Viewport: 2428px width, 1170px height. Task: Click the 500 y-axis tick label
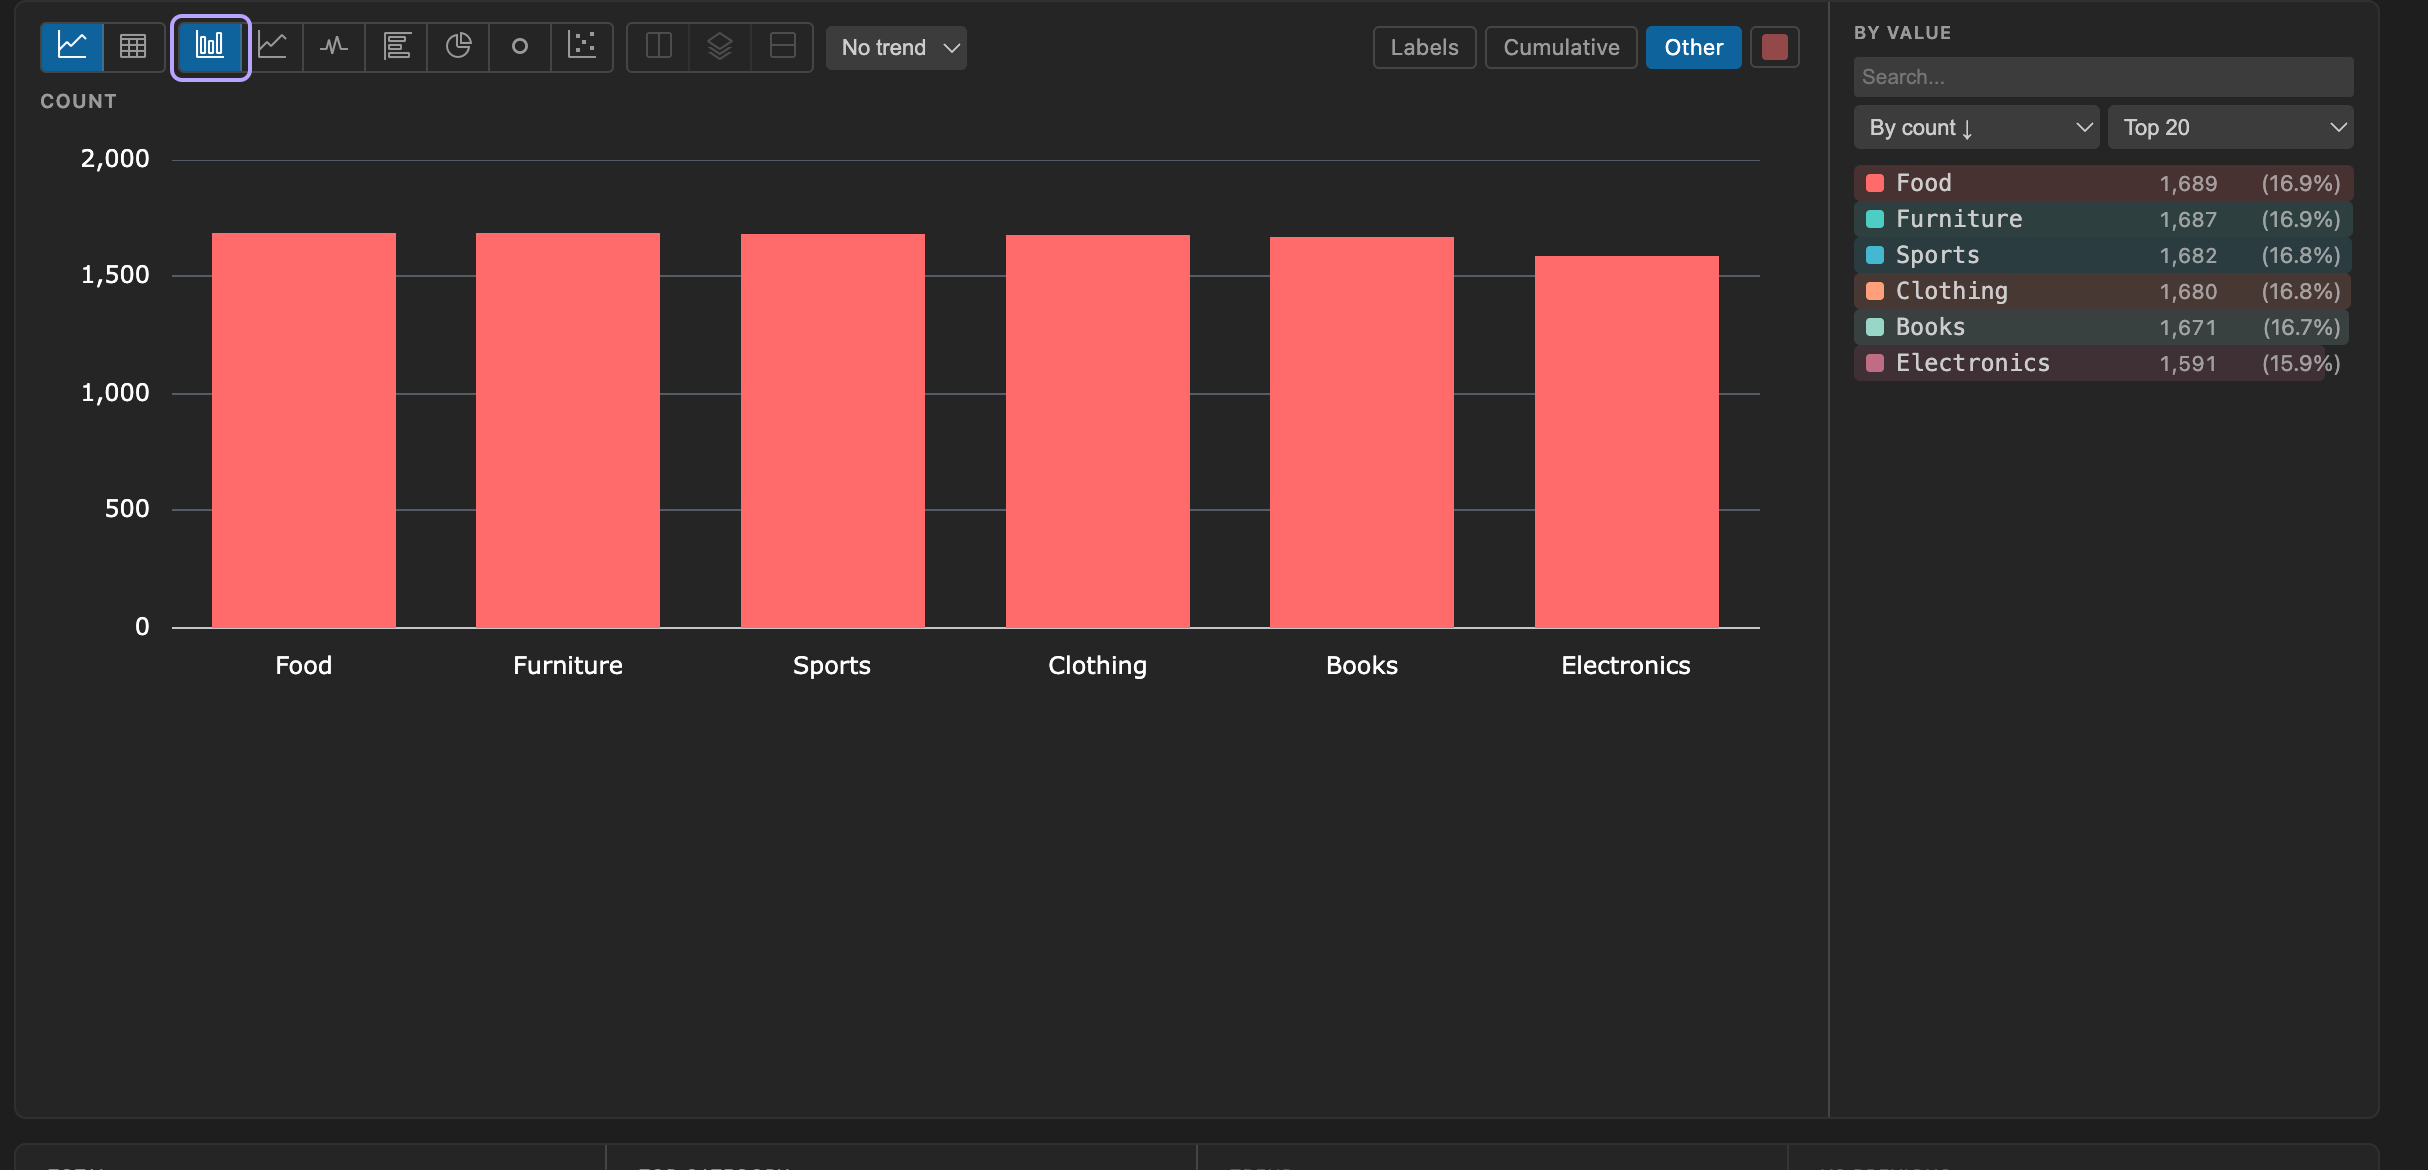point(127,508)
